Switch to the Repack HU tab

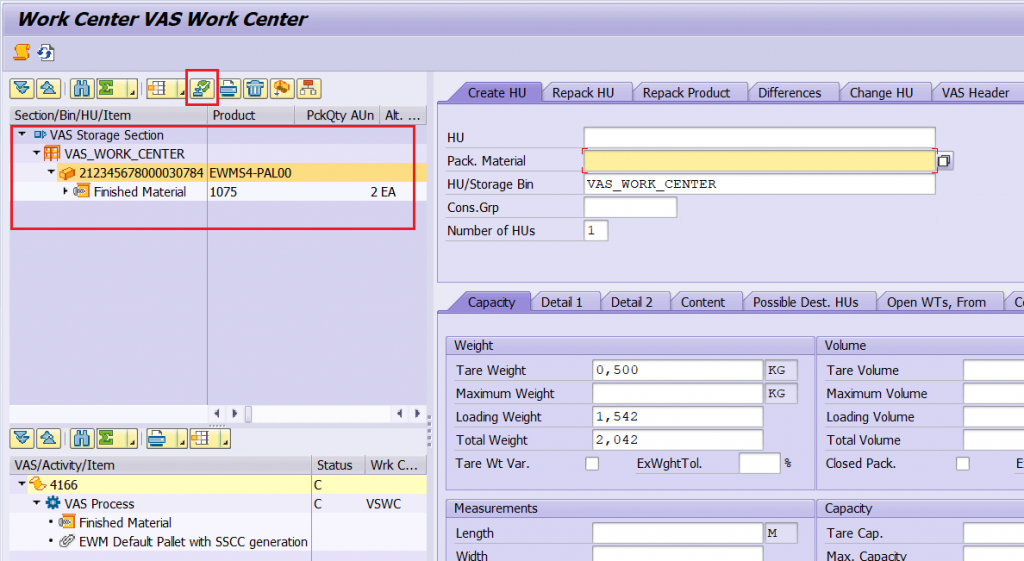point(583,93)
